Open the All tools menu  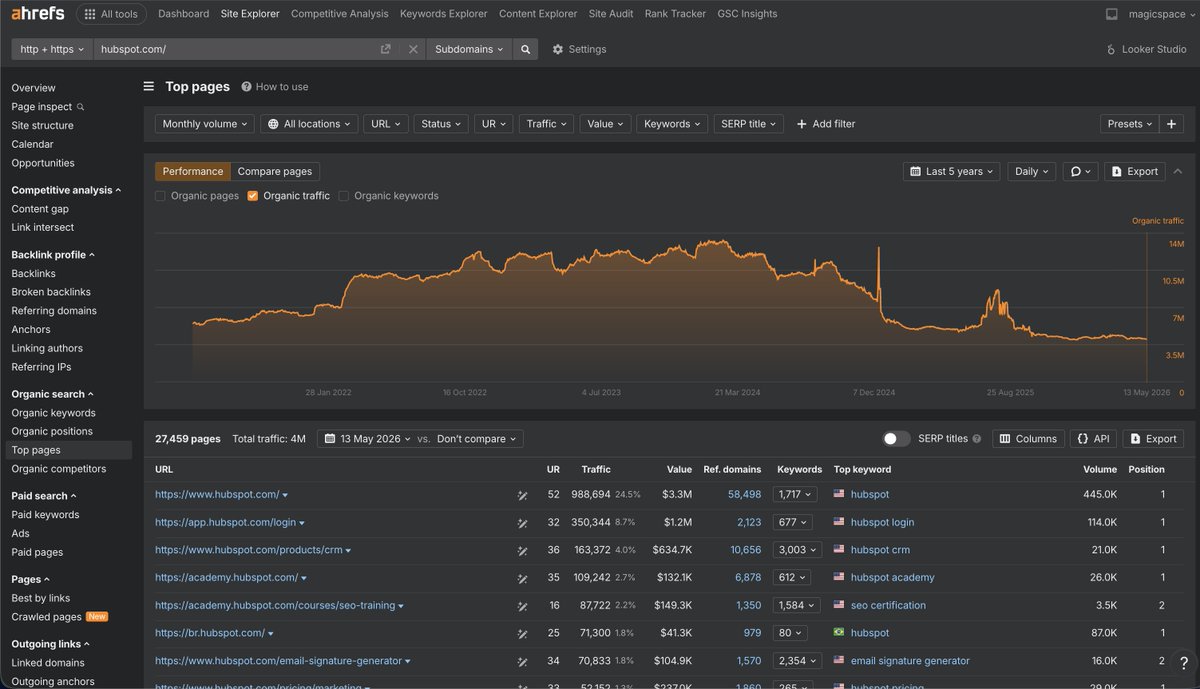[111, 14]
